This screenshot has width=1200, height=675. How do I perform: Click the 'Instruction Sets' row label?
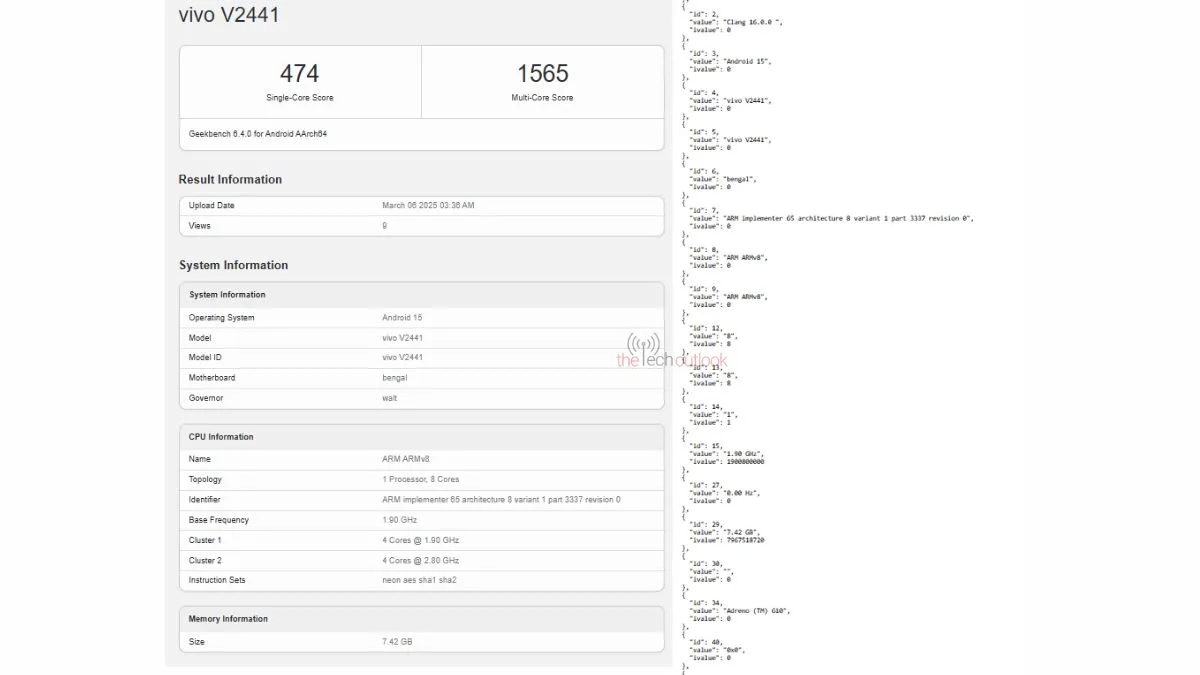[x=217, y=580]
